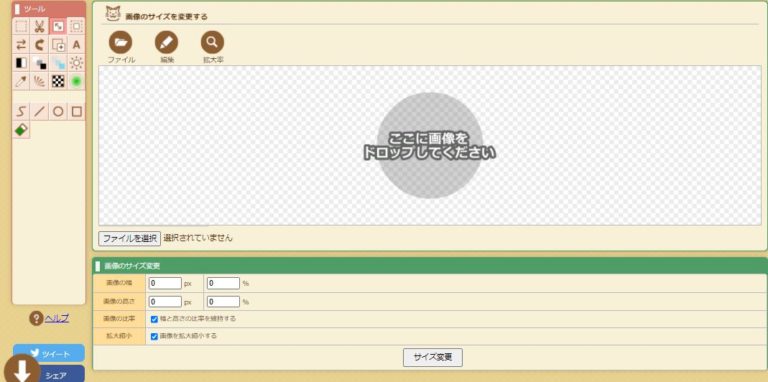Select the sun brightness tool
768x382 pixels.
[x=76, y=63]
